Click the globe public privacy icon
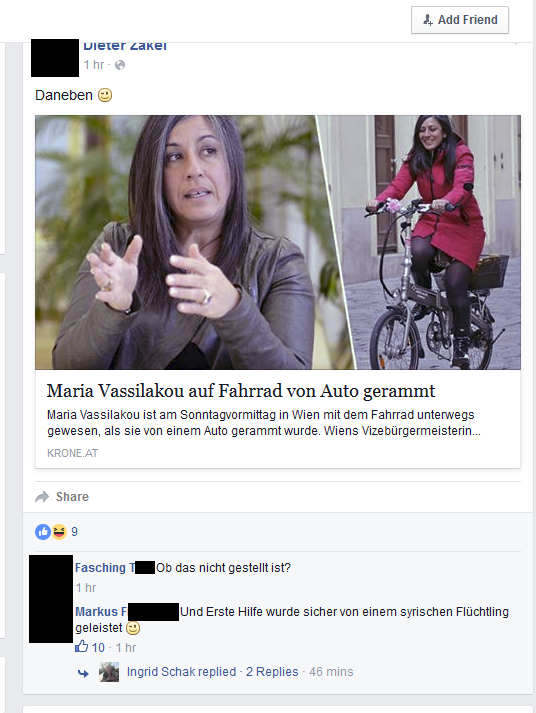 (x=120, y=65)
